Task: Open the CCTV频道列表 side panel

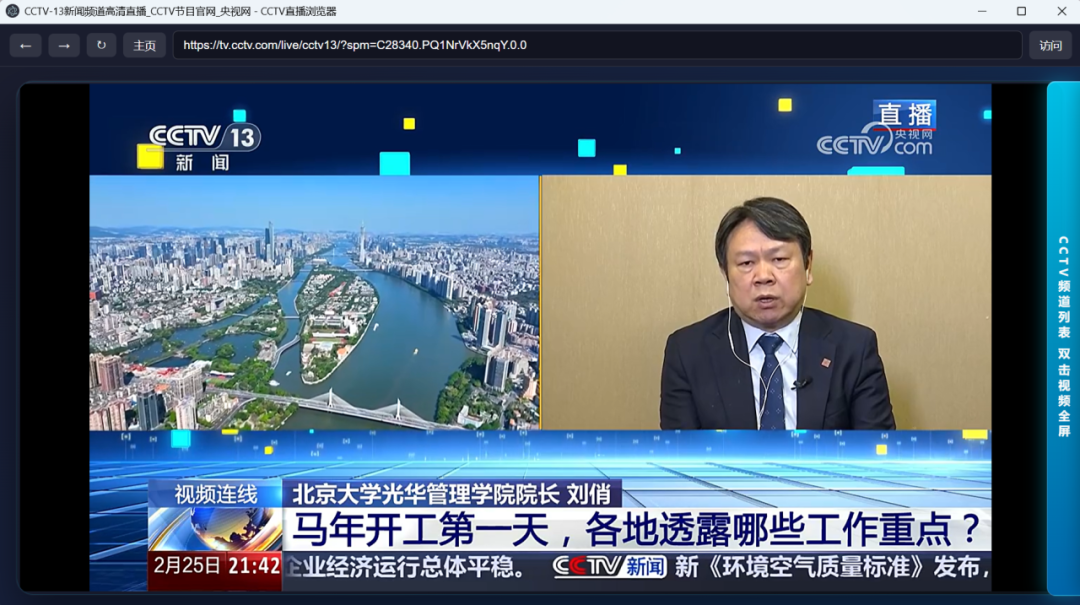Action: 1063,338
